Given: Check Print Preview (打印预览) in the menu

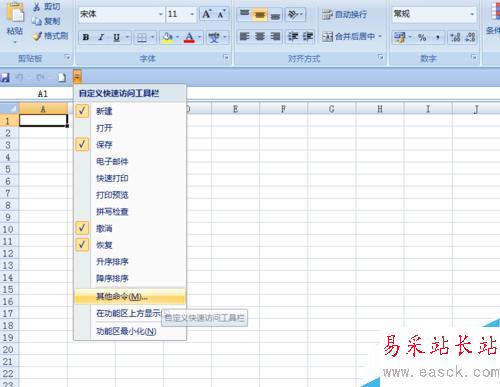Looking at the screenshot, I should click(x=130, y=195).
